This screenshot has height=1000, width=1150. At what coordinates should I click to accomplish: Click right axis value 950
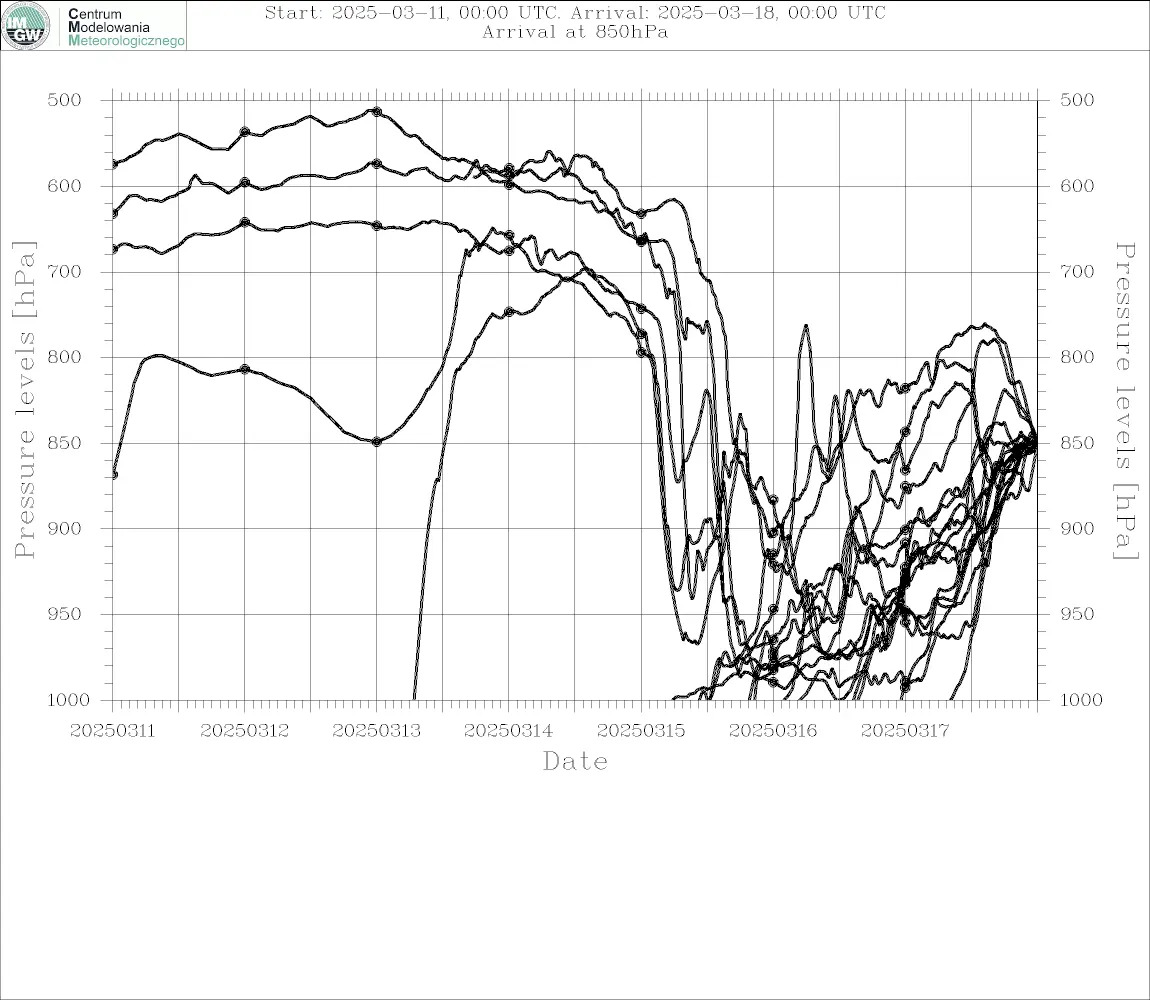1077,614
